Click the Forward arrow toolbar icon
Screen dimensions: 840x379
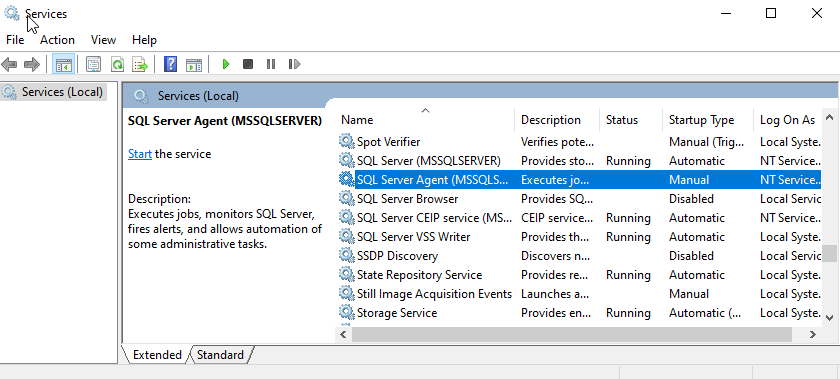32,65
